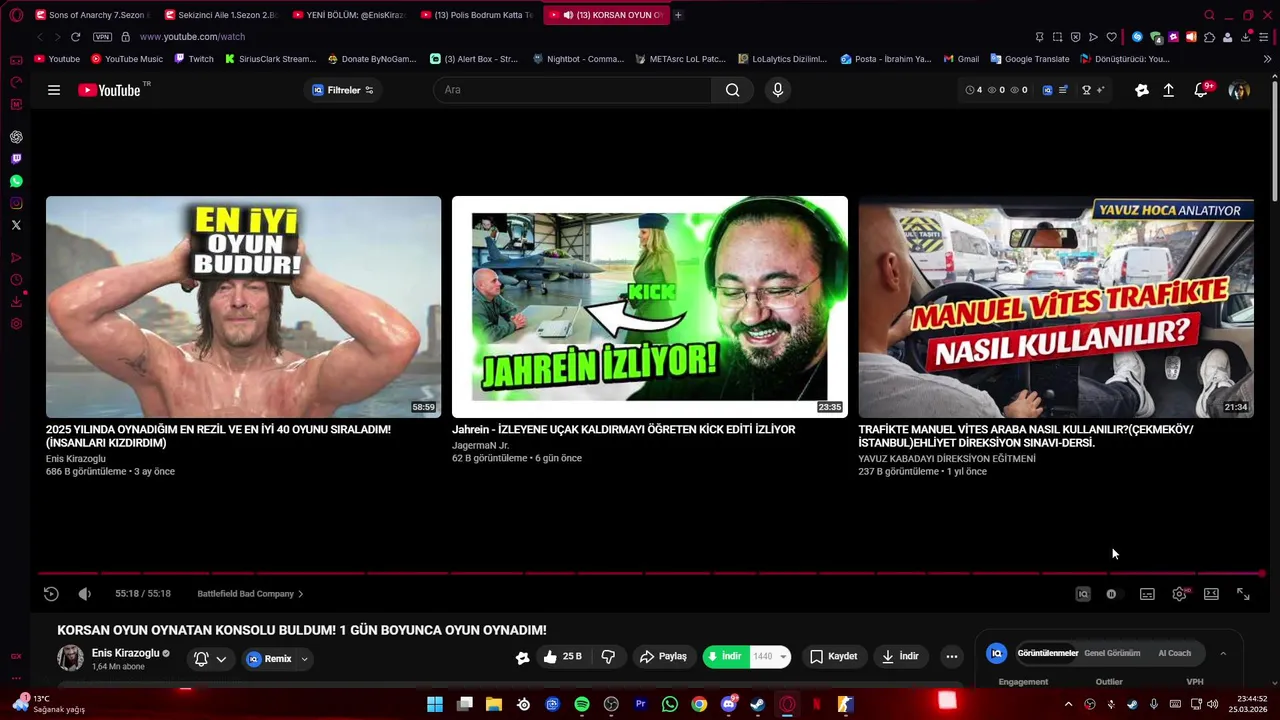This screenshot has height=720, width=1280.
Task: Open Instagram in the Opera sidebar
Action: (16, 203)
